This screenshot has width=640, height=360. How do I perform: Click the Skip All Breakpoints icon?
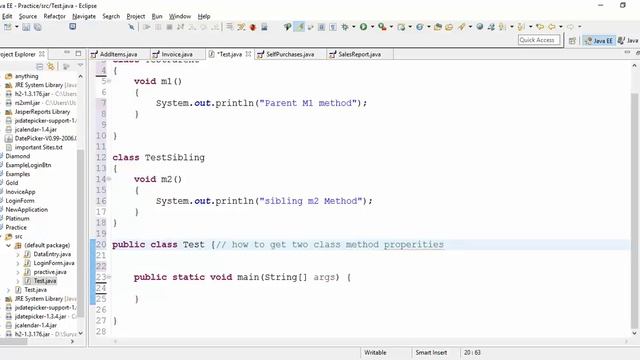131,27
